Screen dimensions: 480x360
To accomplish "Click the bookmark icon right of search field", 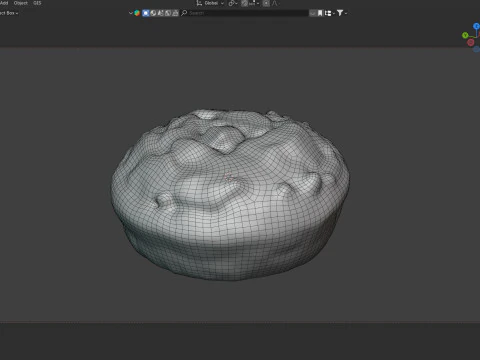I will (x=320, y=13).
